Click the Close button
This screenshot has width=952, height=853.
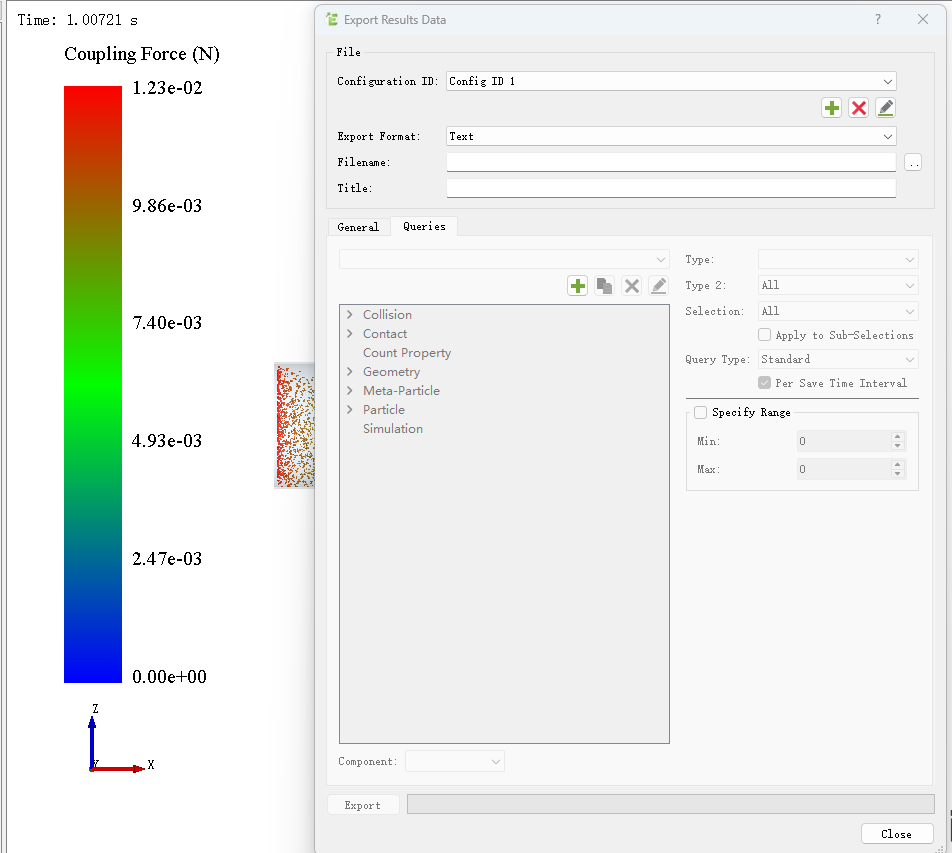[896, 834]
